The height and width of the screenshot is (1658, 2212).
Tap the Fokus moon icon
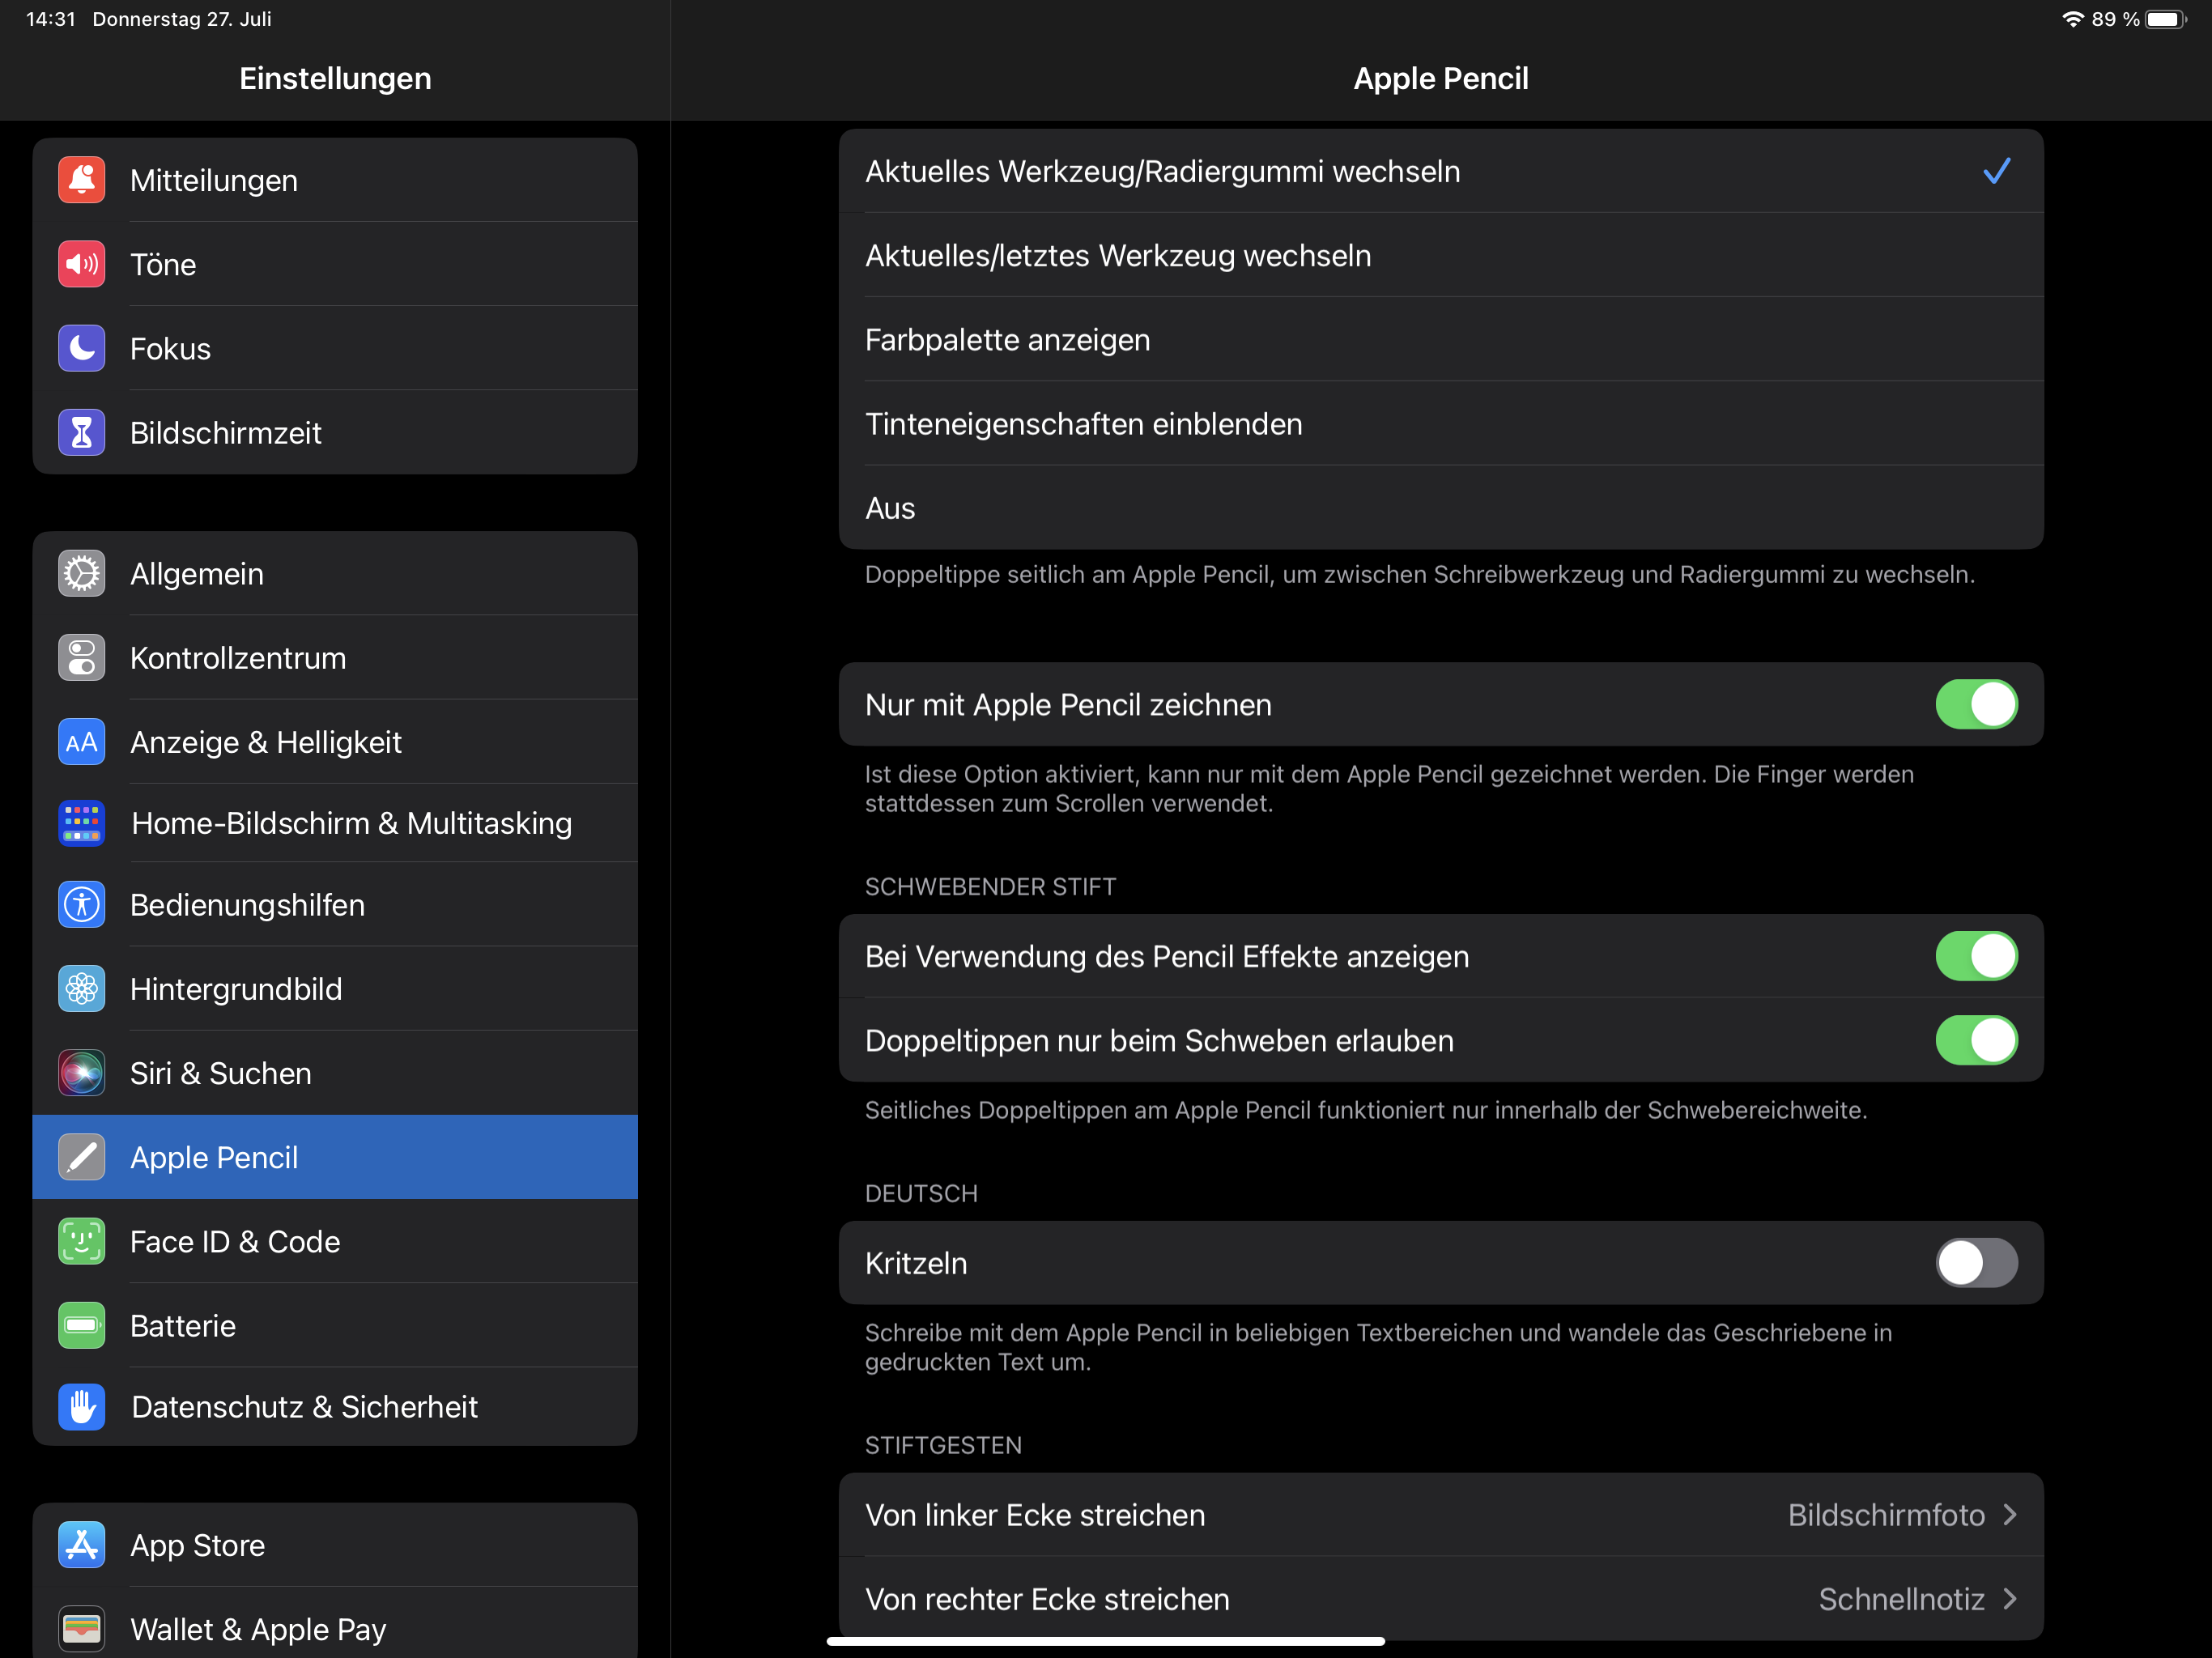click(81, 348)
